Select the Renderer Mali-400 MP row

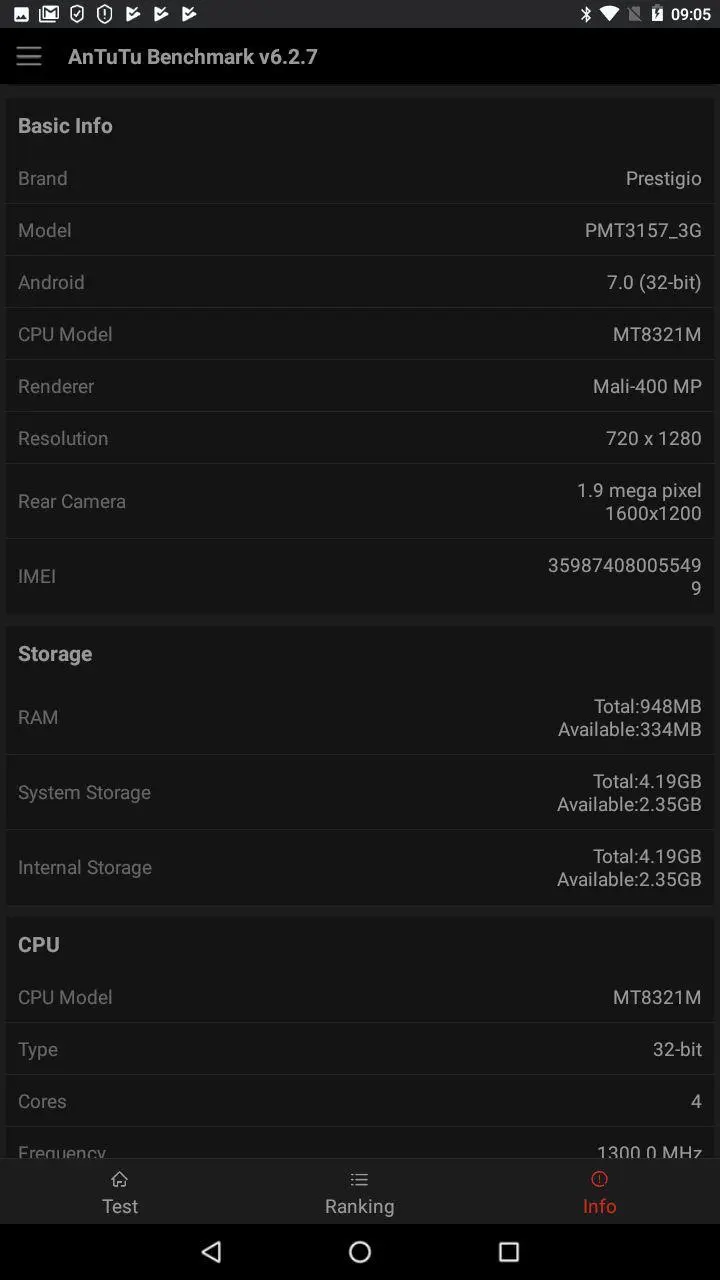click(x=360, y=386)
